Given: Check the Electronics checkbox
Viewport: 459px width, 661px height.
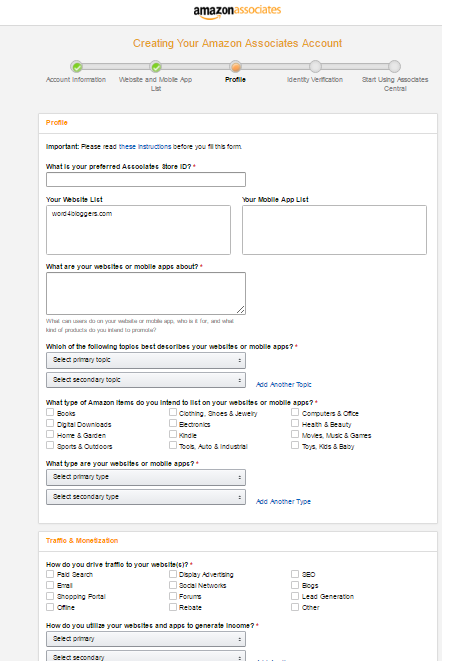Looking at the screenshot, I should coord(173,423).
